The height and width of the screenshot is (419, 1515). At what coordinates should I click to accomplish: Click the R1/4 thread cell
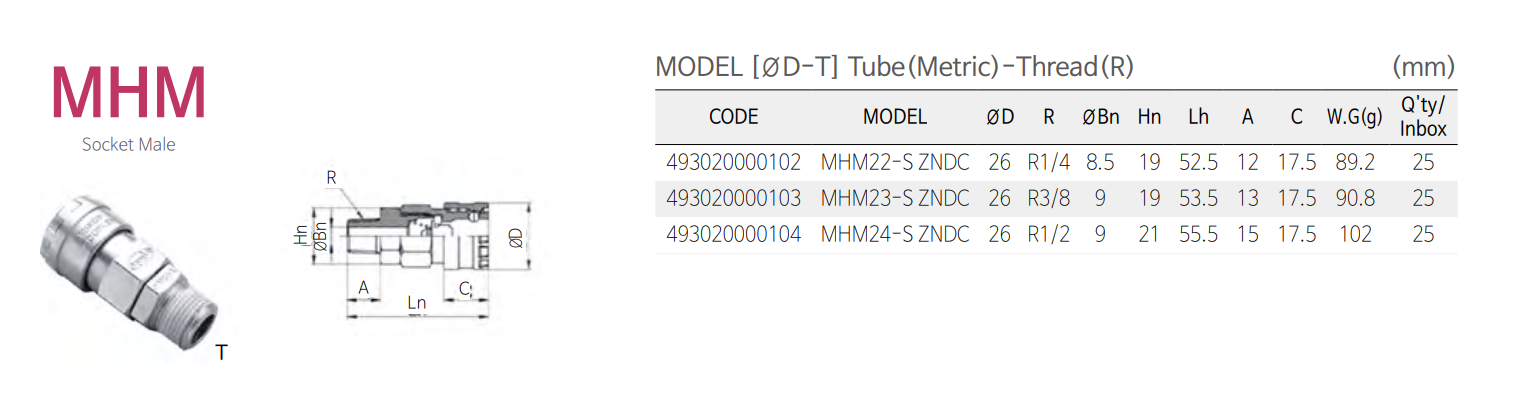pos(1048,163)
